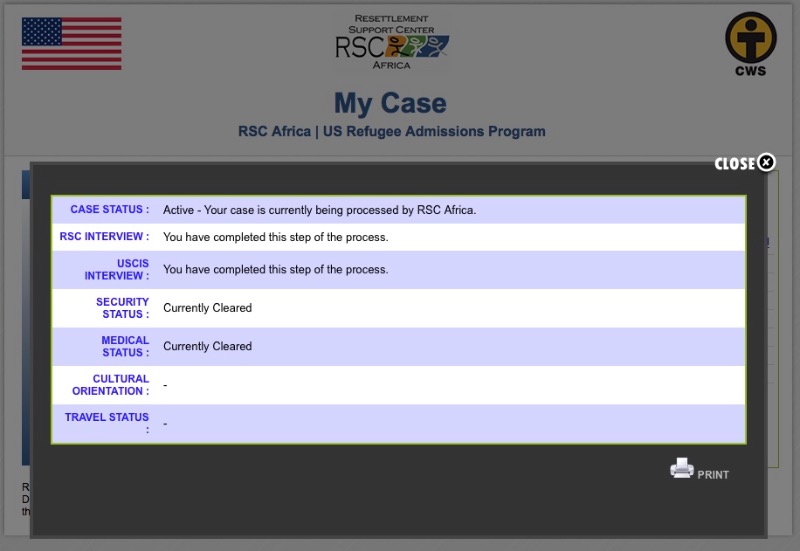
Task: Click the printer icon
Action: (x=682, y=468)
